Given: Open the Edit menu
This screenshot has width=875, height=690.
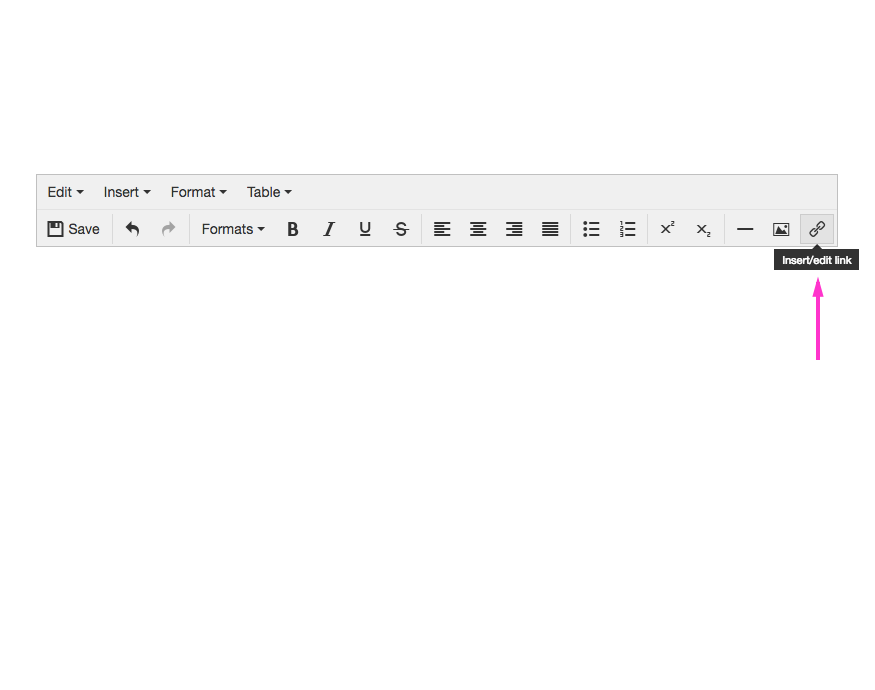Looking at the screenshot, I should click(65, 192).
